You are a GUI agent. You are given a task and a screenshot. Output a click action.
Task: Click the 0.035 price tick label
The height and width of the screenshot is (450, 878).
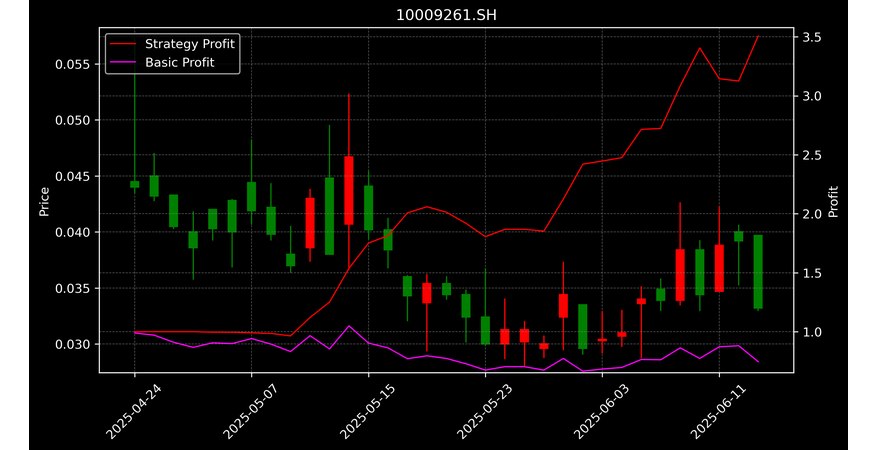pyautogui.click(x=72, y=288)
